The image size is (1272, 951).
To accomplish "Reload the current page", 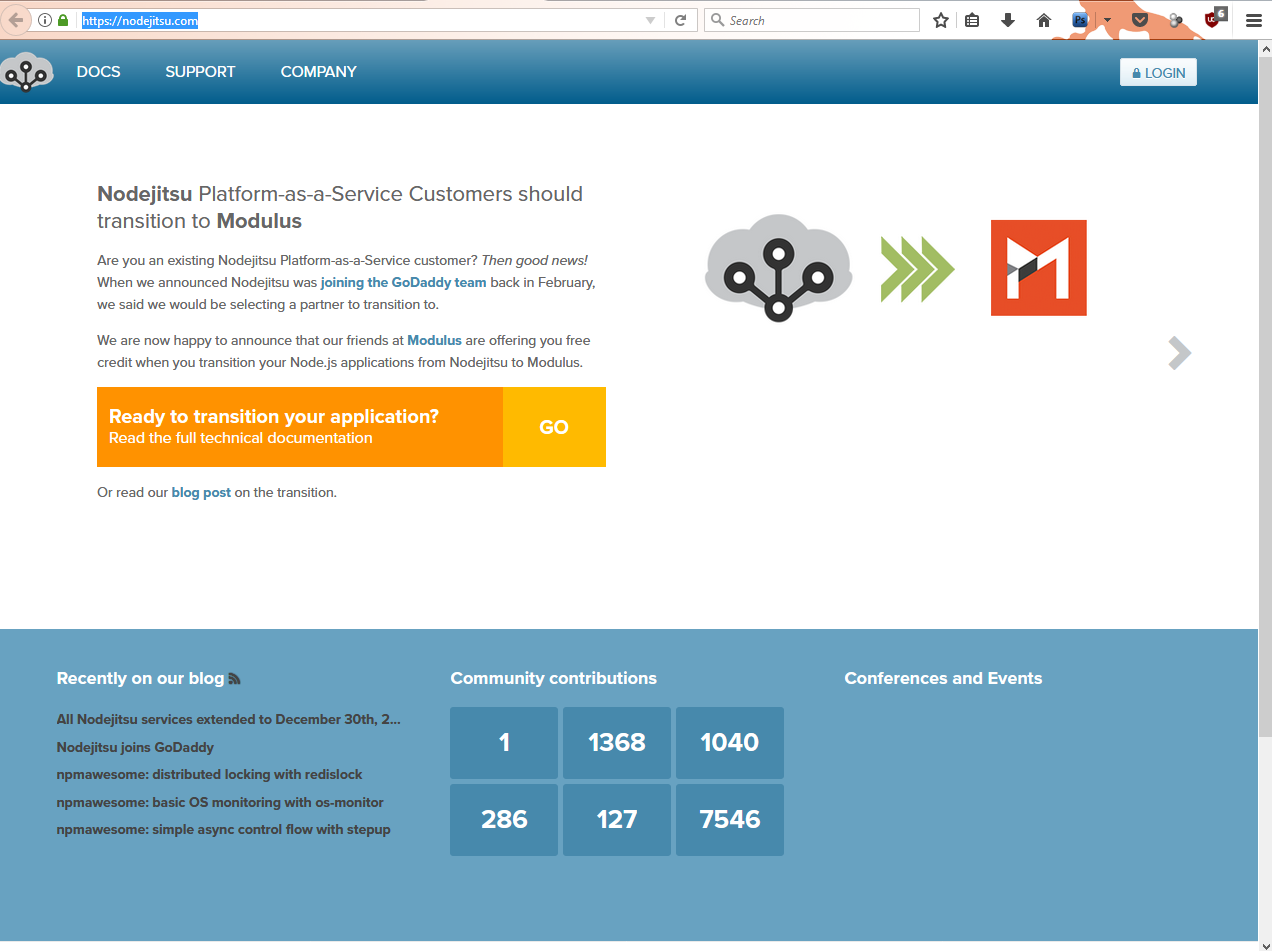I will point(680,20).
